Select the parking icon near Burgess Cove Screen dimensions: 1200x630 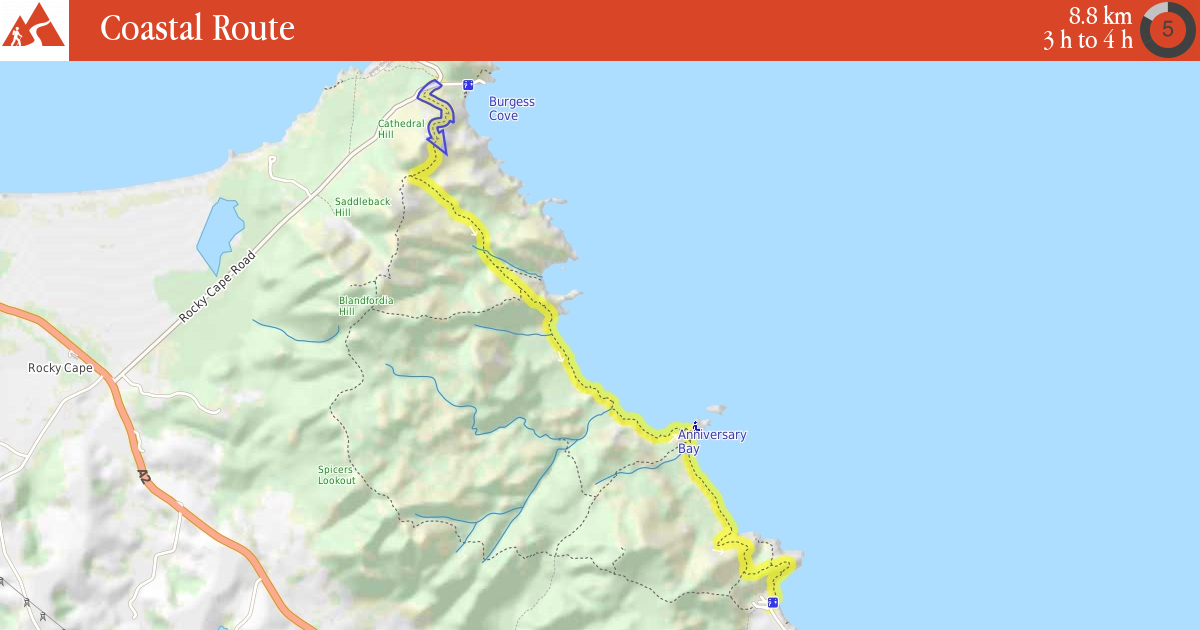pos(468,85)
